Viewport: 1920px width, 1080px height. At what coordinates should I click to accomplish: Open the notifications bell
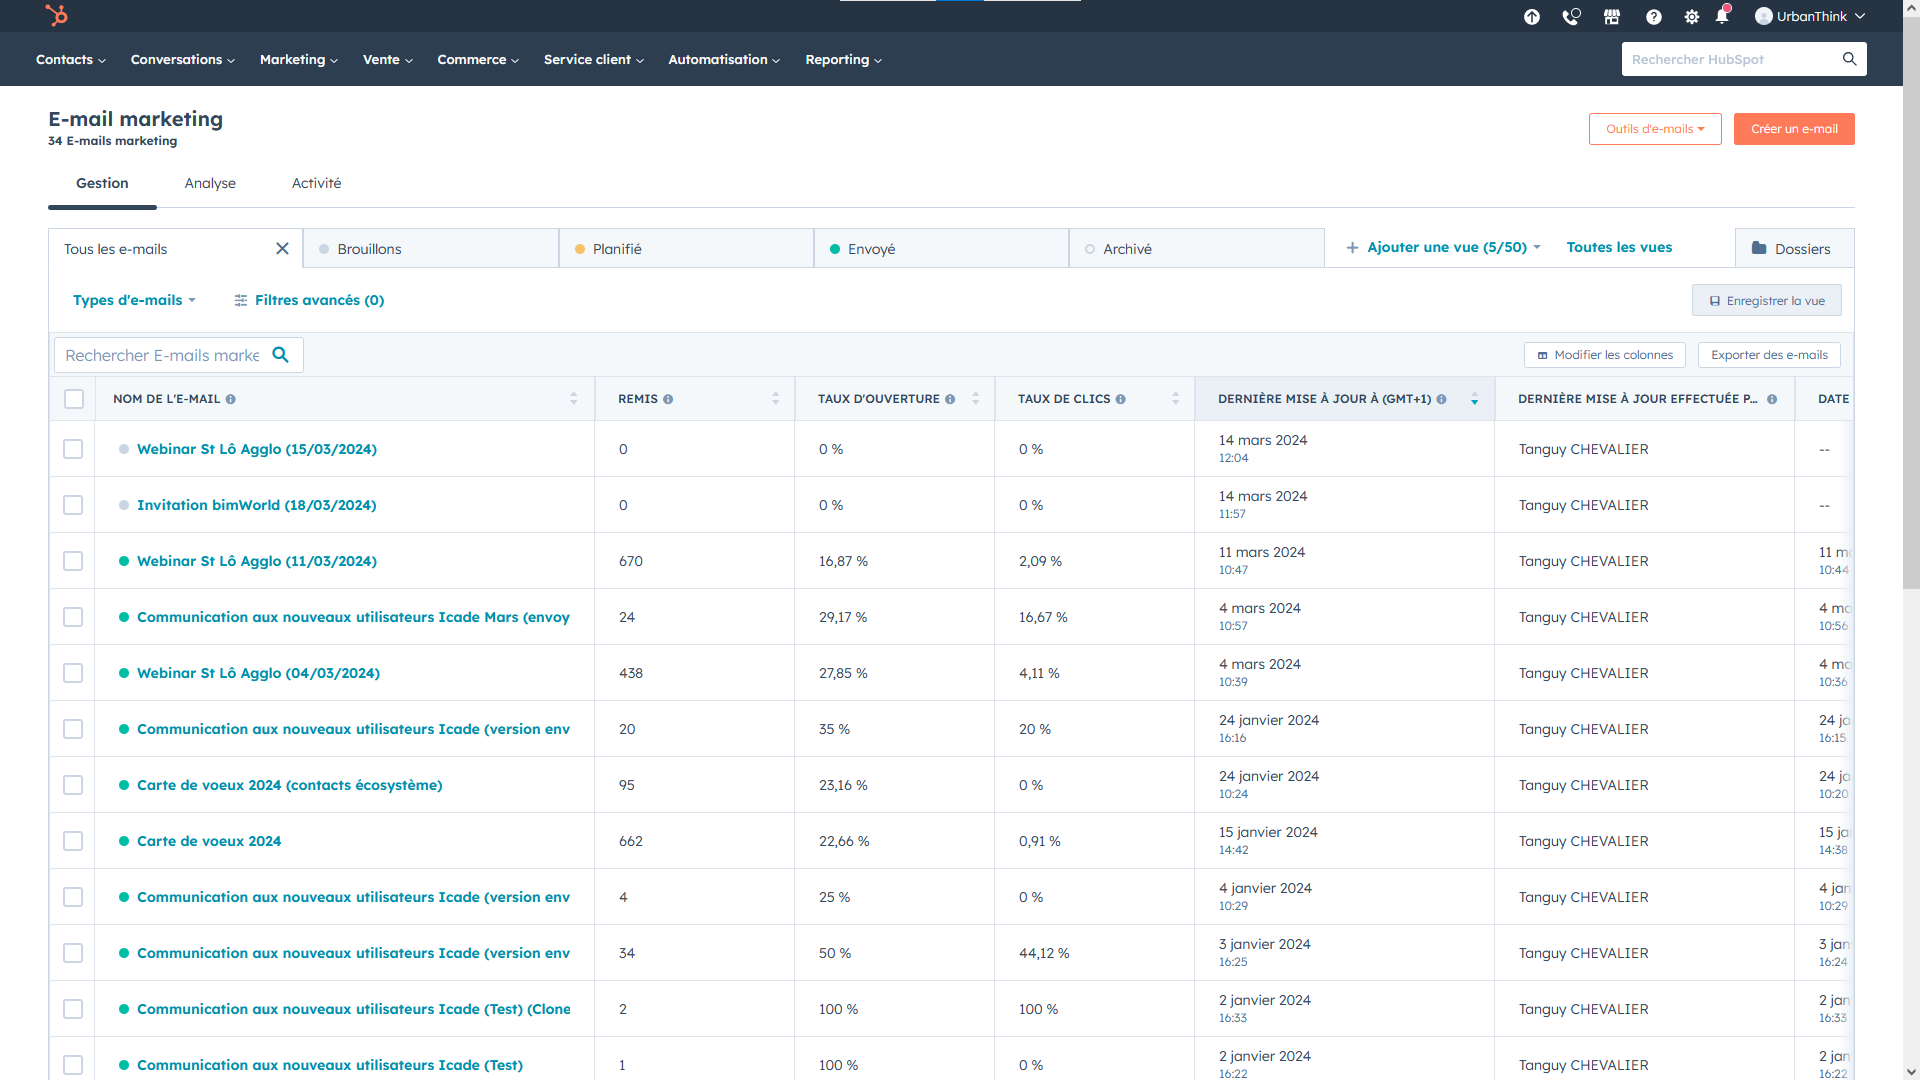click(x=1722, y=16)
